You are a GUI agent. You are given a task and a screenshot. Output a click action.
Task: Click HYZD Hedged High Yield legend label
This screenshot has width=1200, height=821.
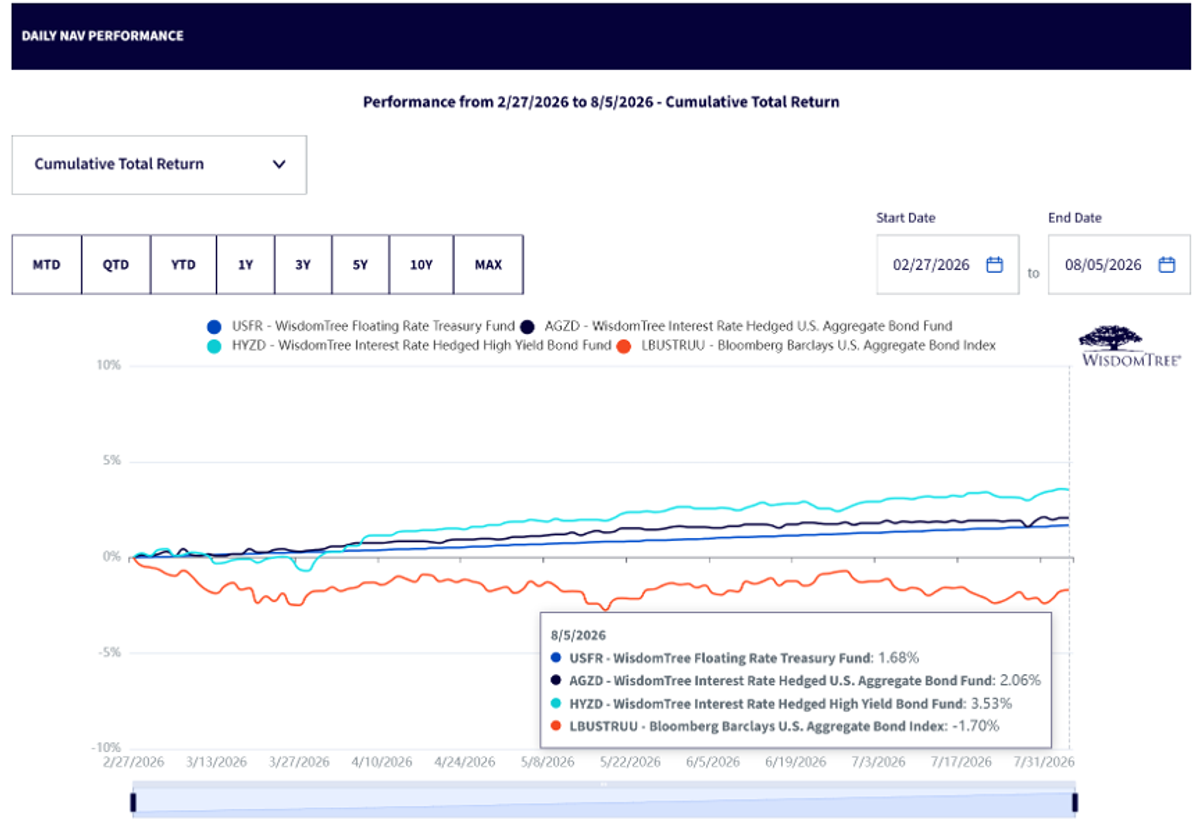click(420, 345)
